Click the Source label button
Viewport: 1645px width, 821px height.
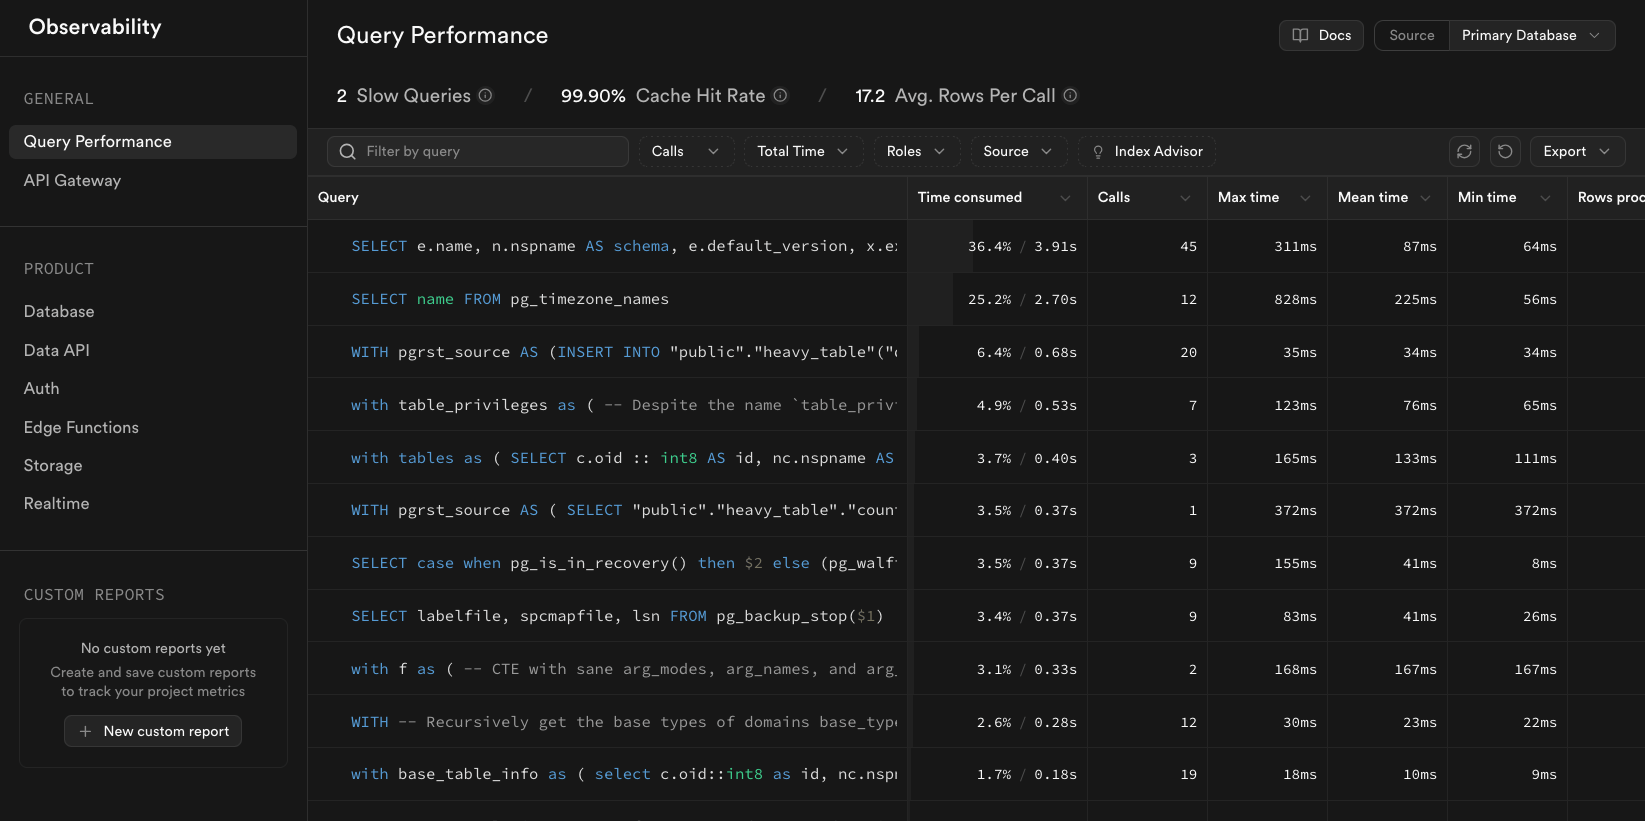(x=1412, y=35)
